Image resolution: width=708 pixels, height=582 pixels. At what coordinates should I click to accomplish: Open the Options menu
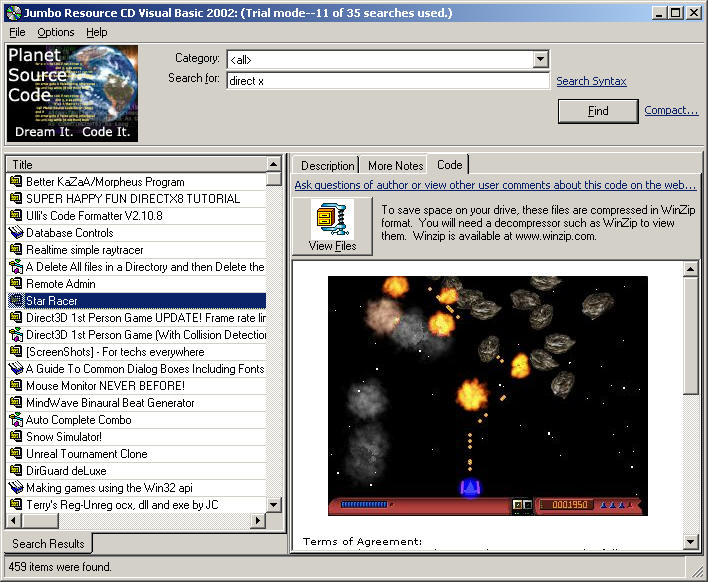(x=56, y=33)
